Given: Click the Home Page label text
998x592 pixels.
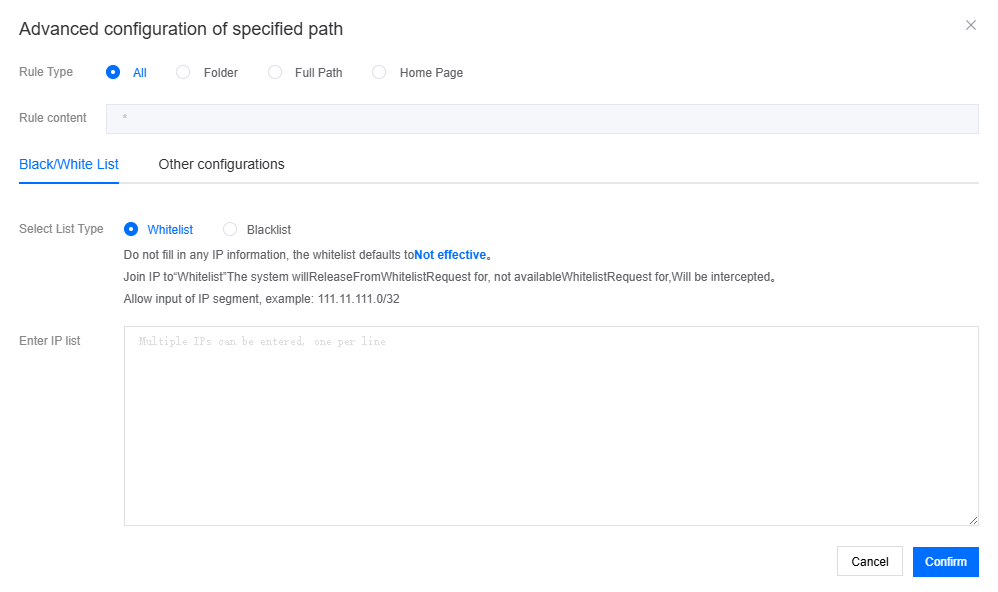Looking at the screenshot, I should coord(431,73).
